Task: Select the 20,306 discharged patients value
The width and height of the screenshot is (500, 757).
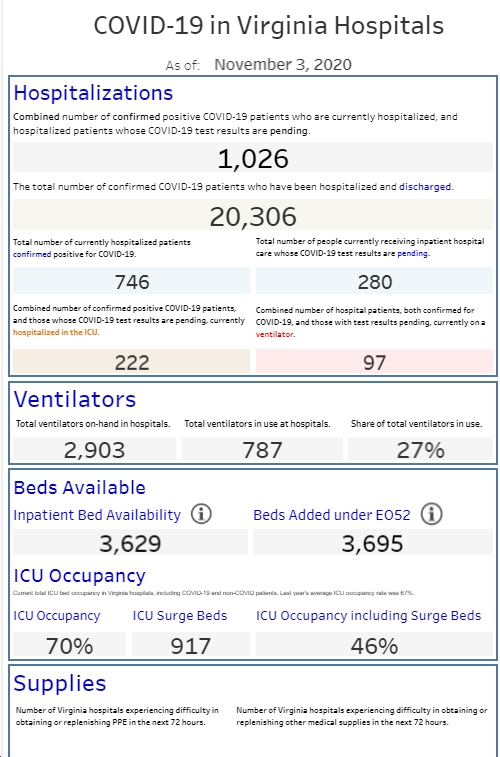Action: click(253, 216)
